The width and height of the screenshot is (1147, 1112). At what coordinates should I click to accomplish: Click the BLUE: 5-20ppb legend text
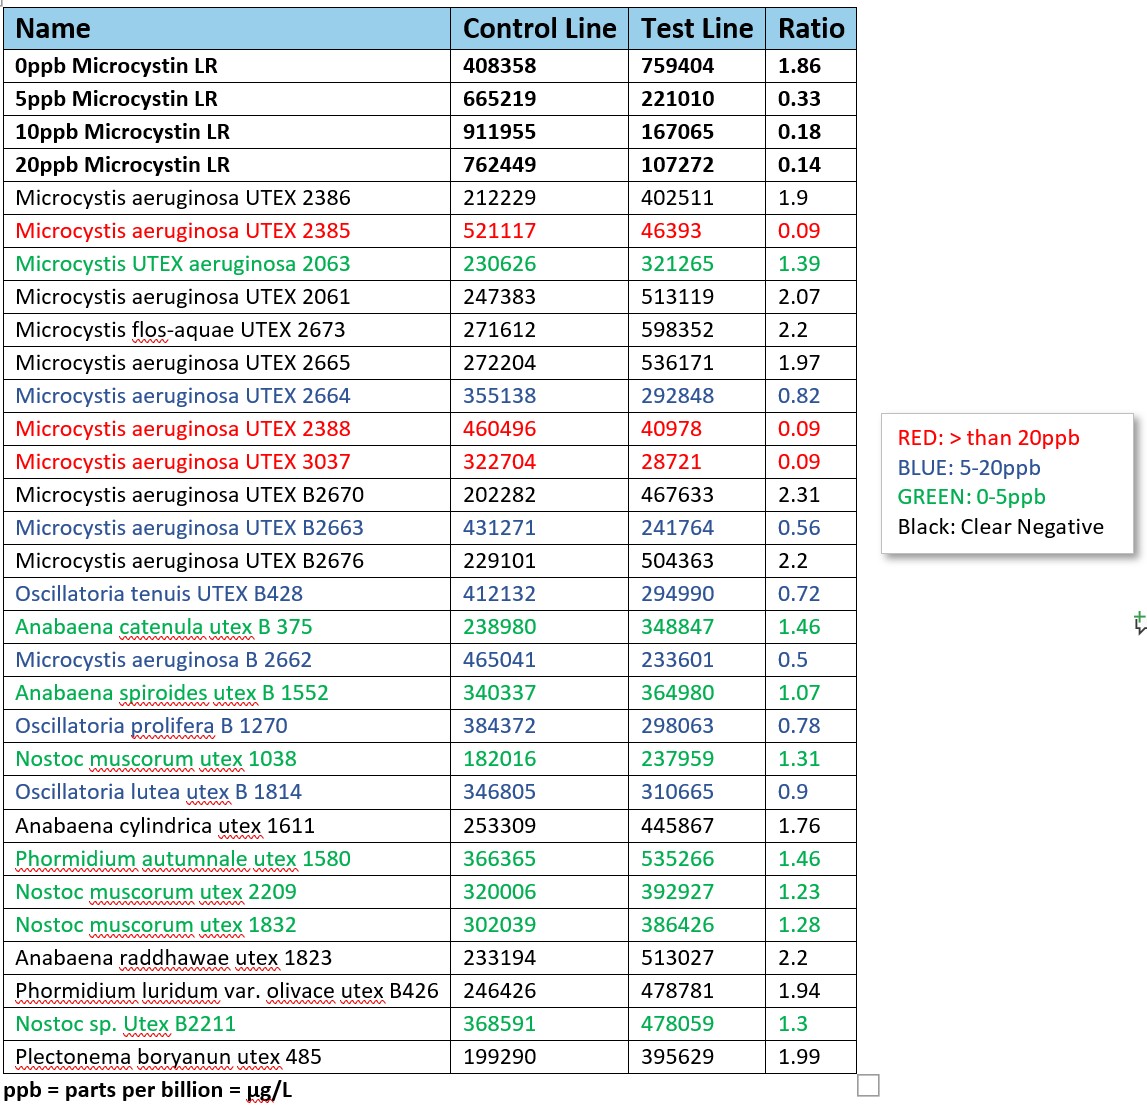[968, 468]
